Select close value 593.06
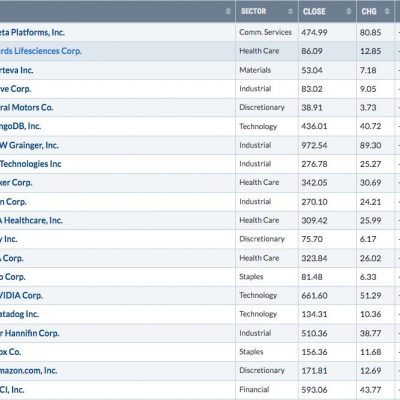 314,389
